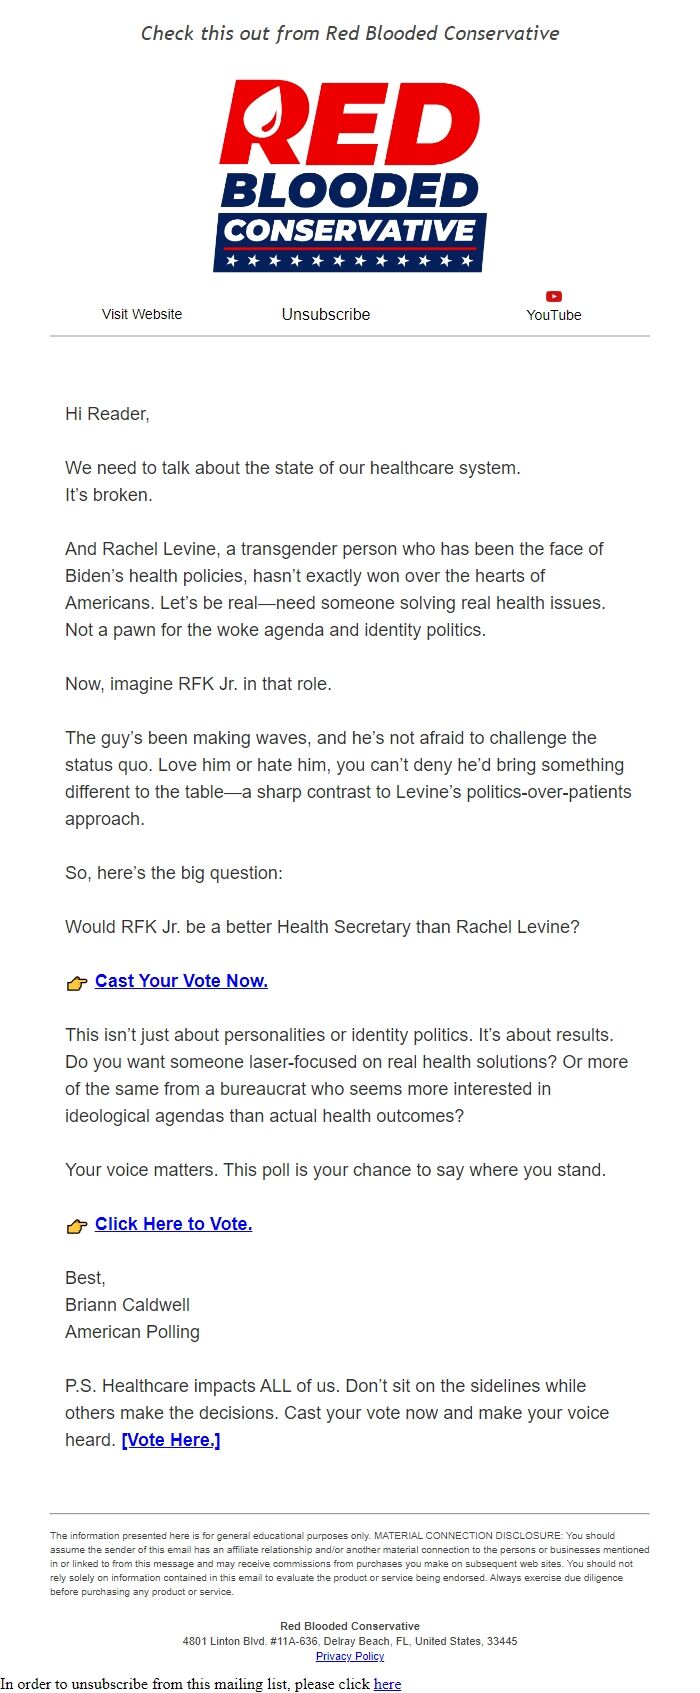Click the [Vote Here.] link in the P.S.

pyautogui.click(x=171, y=1440)
